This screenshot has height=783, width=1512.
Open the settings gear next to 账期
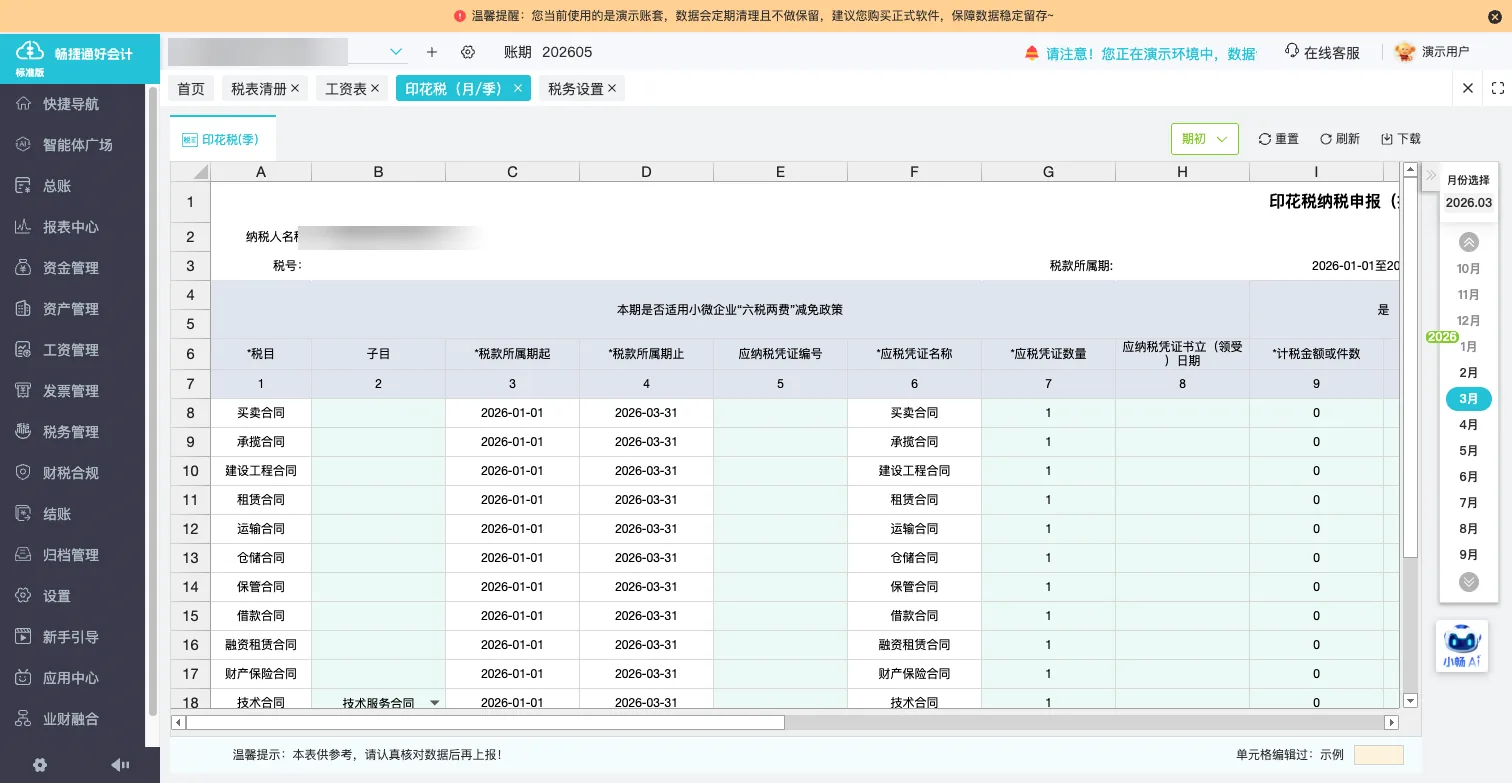coord(468,52)
